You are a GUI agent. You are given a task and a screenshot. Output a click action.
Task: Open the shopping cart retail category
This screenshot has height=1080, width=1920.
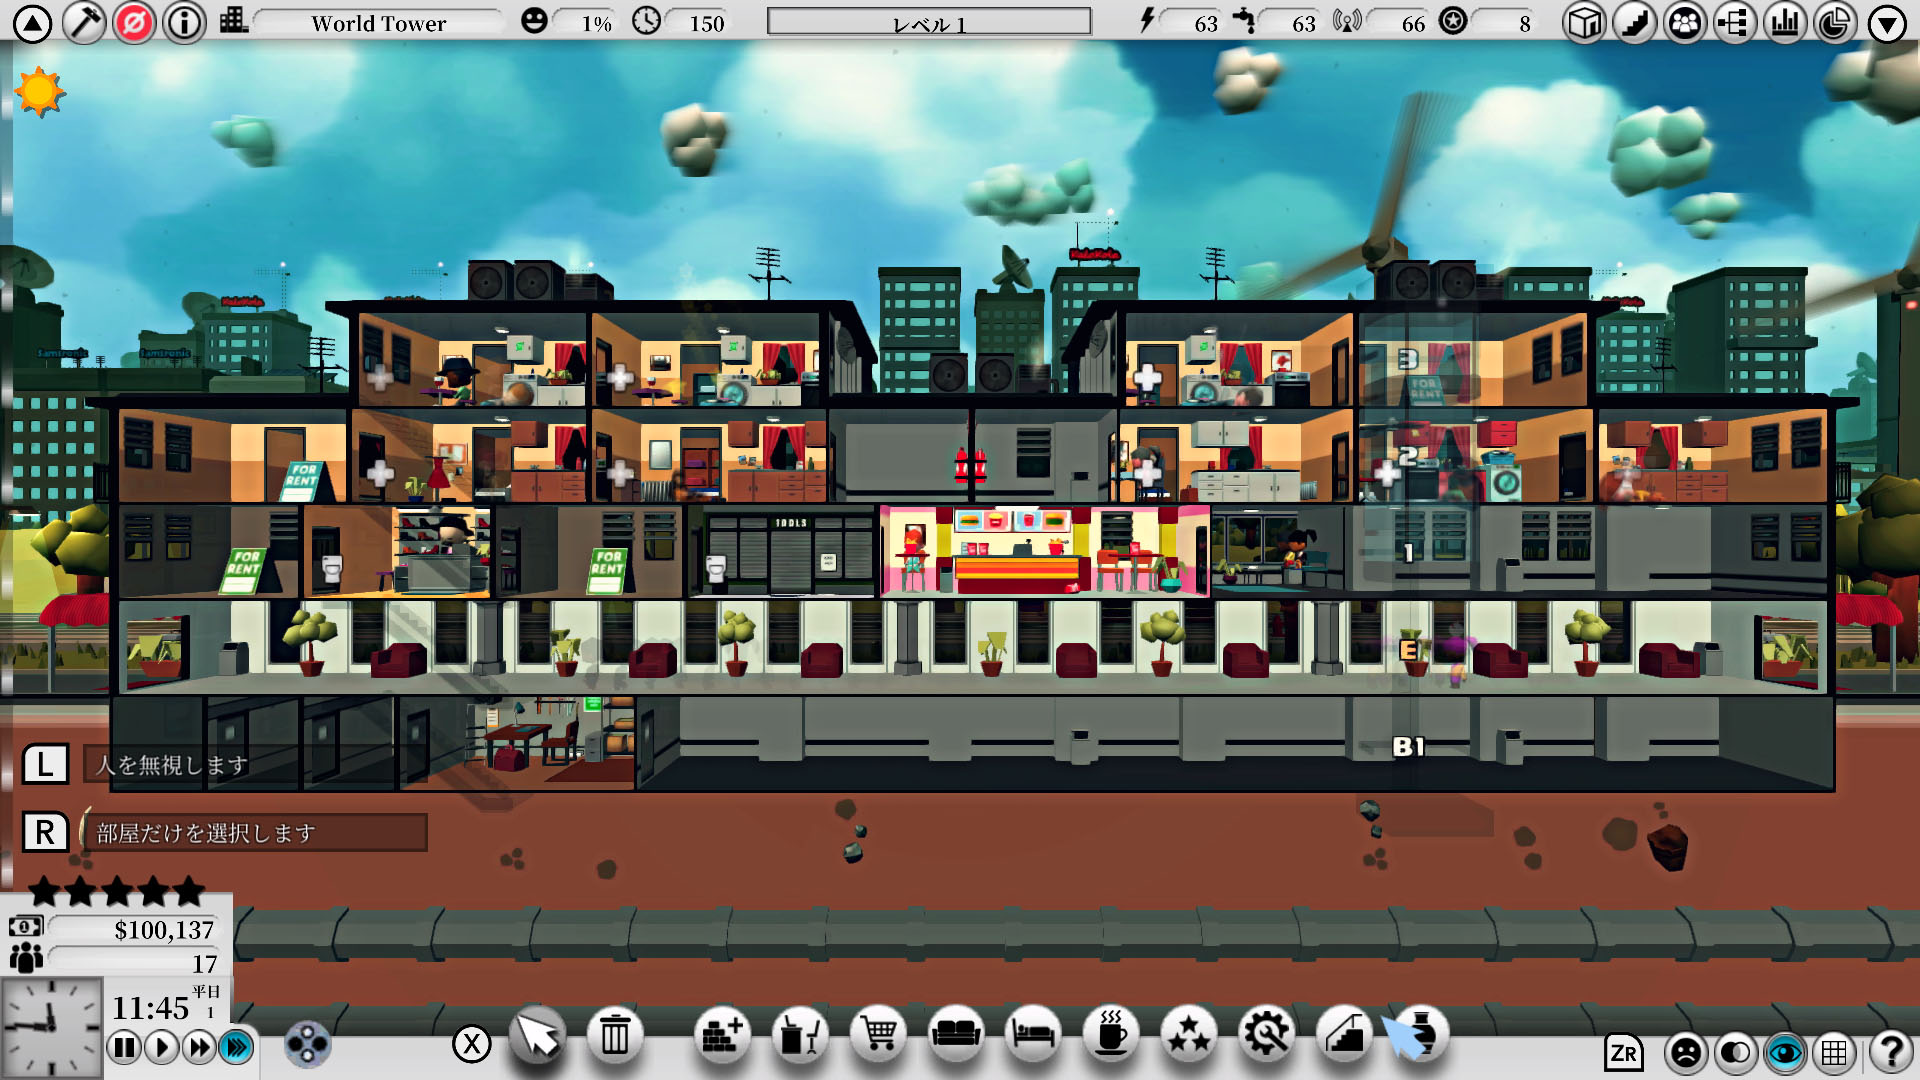878,1034
